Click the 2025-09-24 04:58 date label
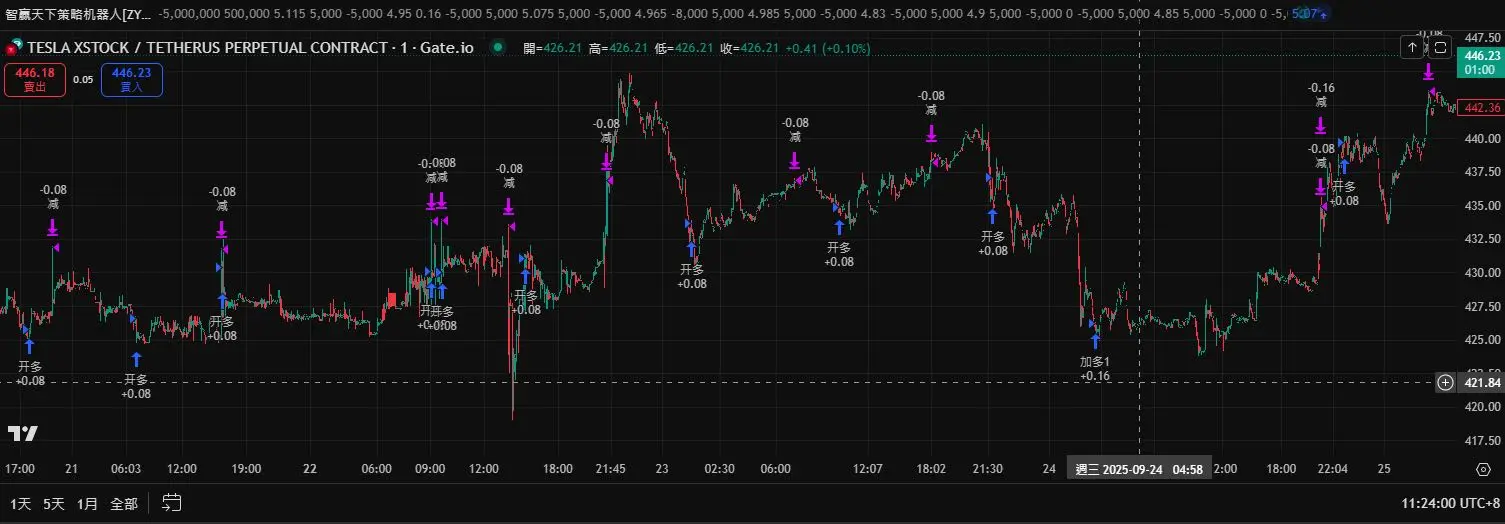The height and width of the screenshot is (524, 1505). point(1139,469)
